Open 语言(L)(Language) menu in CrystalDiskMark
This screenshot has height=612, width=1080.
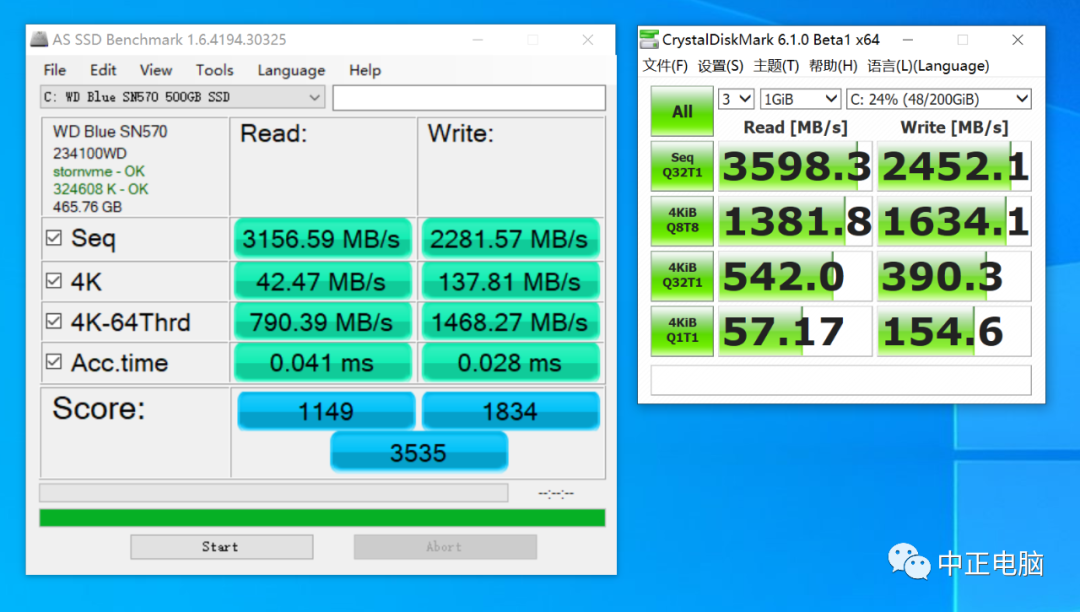[928, 66]
